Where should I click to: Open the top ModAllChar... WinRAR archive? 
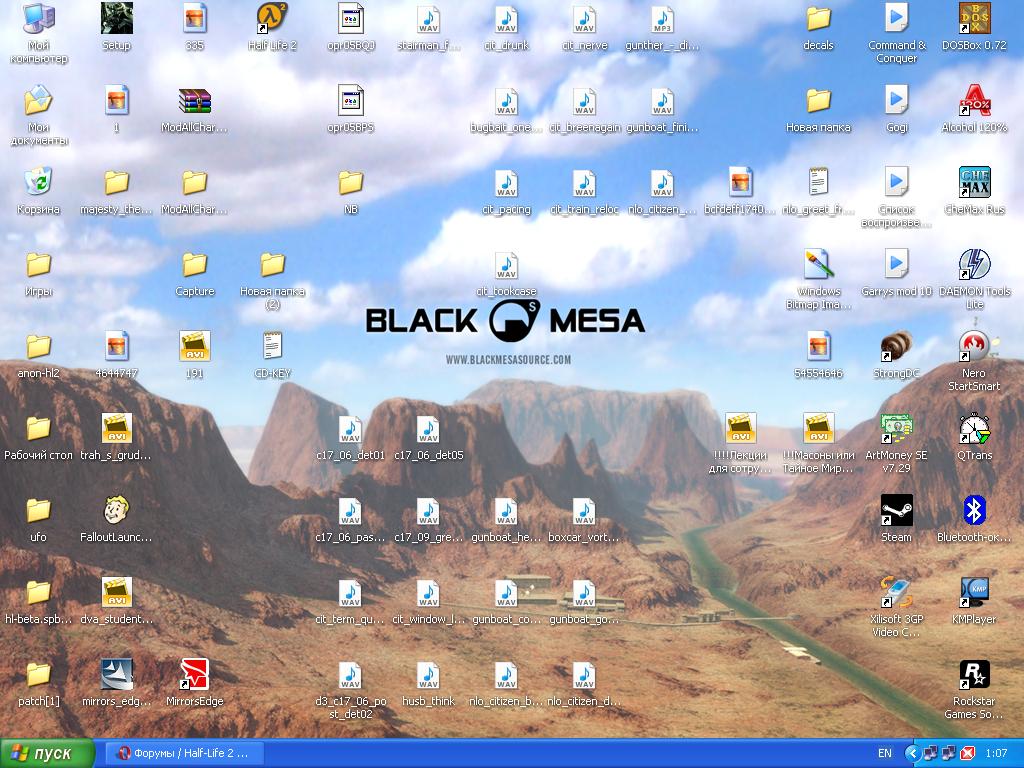(x=195, y=101)
